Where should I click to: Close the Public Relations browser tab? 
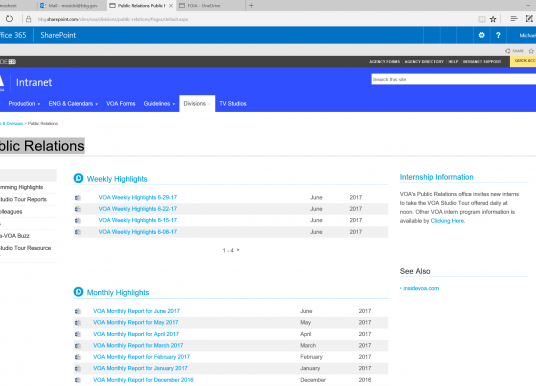click(x=171, y=6)
